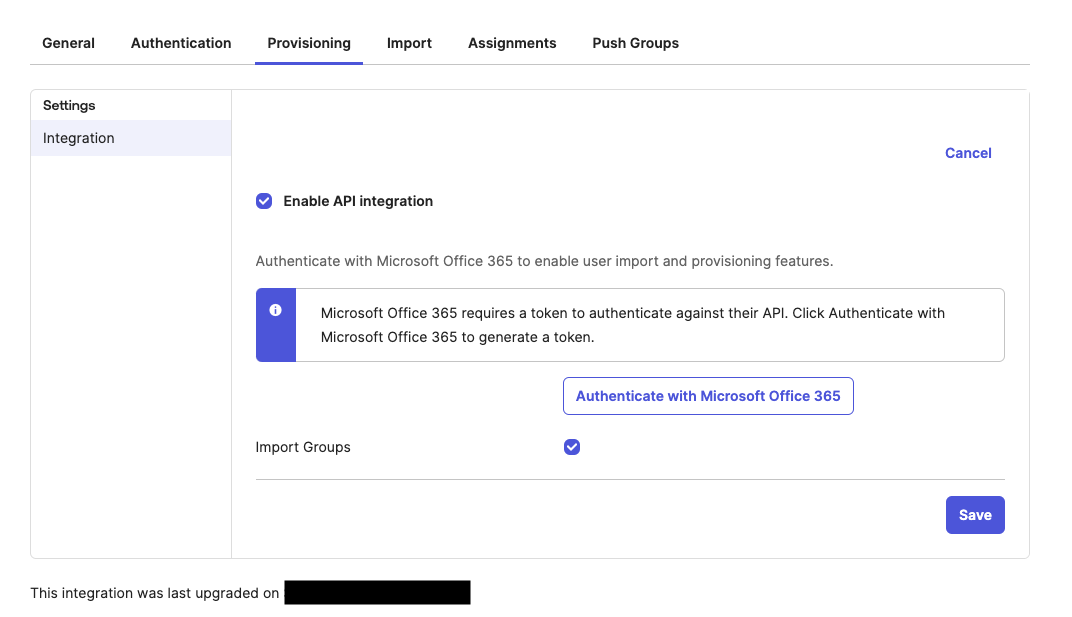
Task: Click the Settings sidebar heading
Action: click(x=69, y=105)
